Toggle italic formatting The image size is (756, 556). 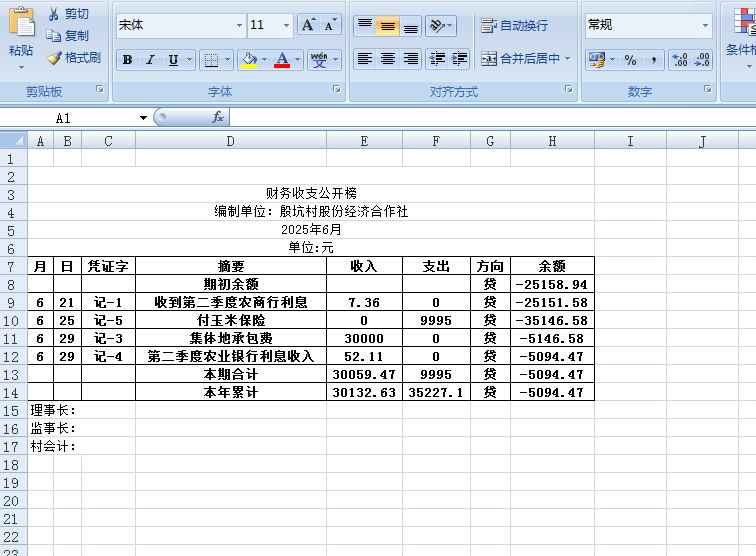(150, 60)
